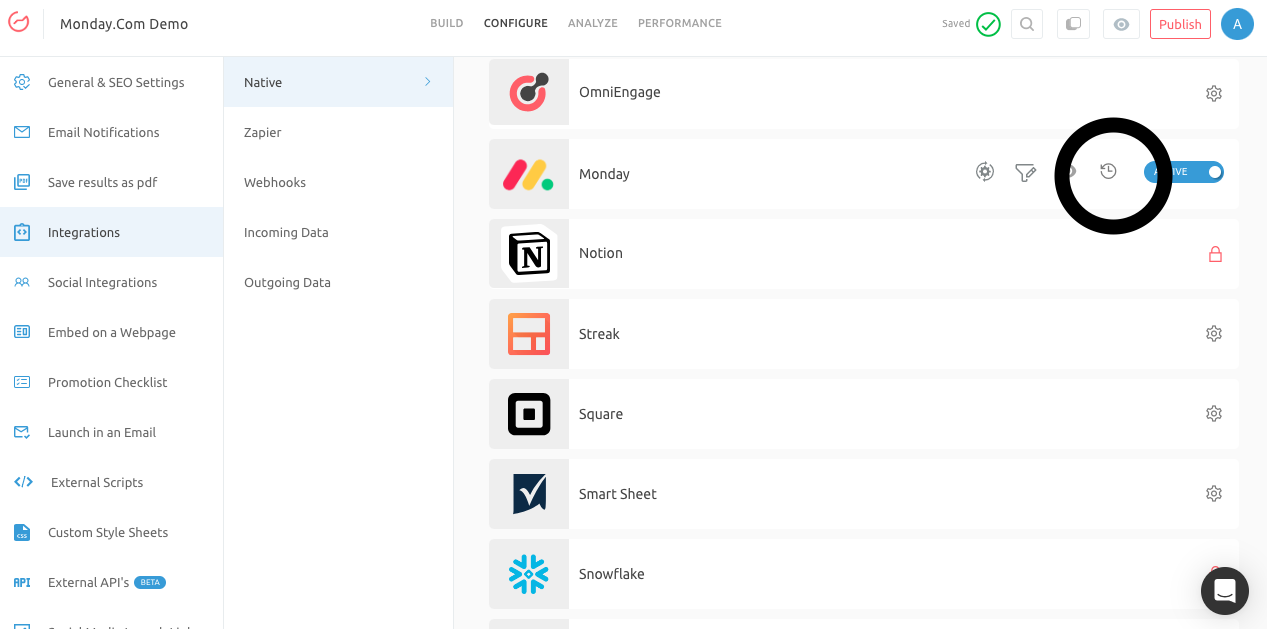The image size is (1267, 629).
Task: Turn off the Monday ACTIVE toggle
Action: (1184, 172)
